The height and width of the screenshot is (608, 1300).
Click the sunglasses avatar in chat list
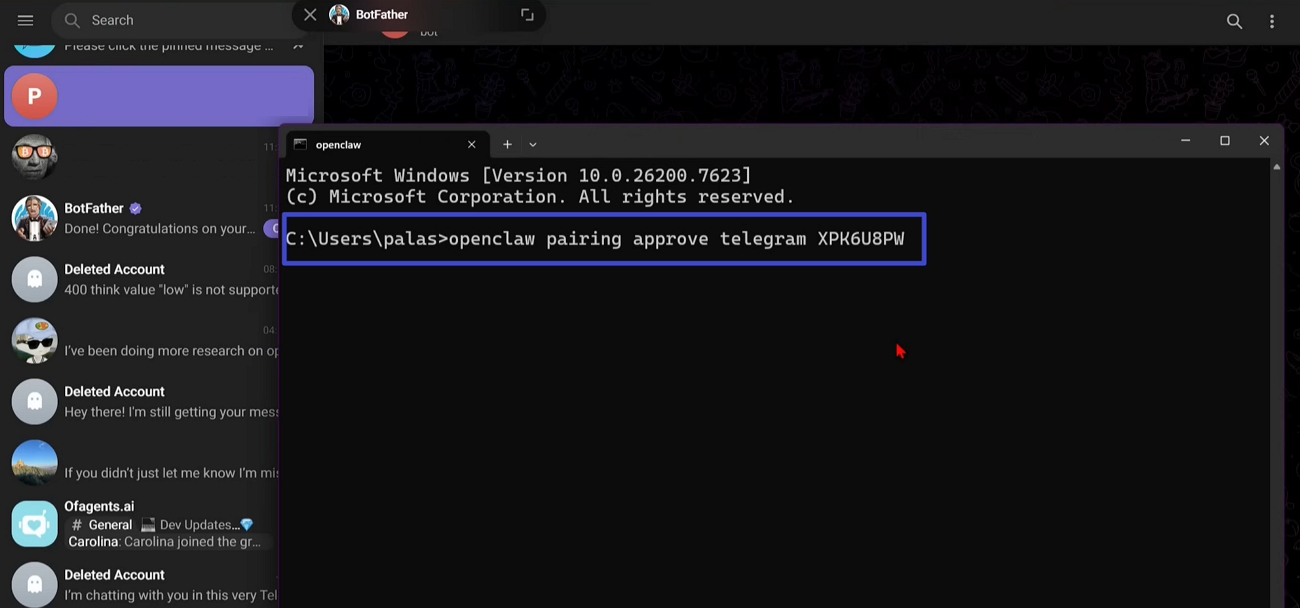(x=34, y=340)
